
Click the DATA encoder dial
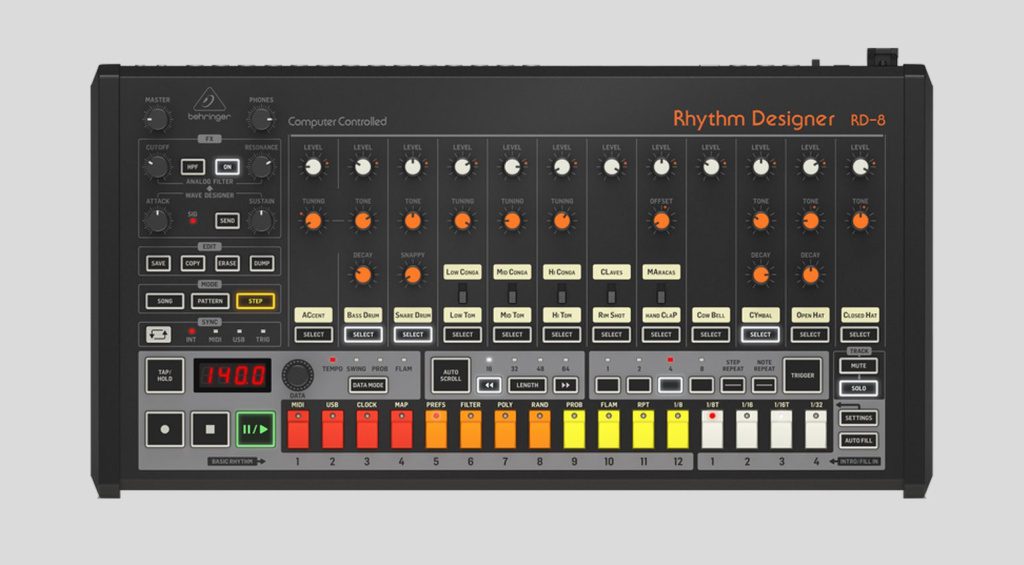coord(298,376)
